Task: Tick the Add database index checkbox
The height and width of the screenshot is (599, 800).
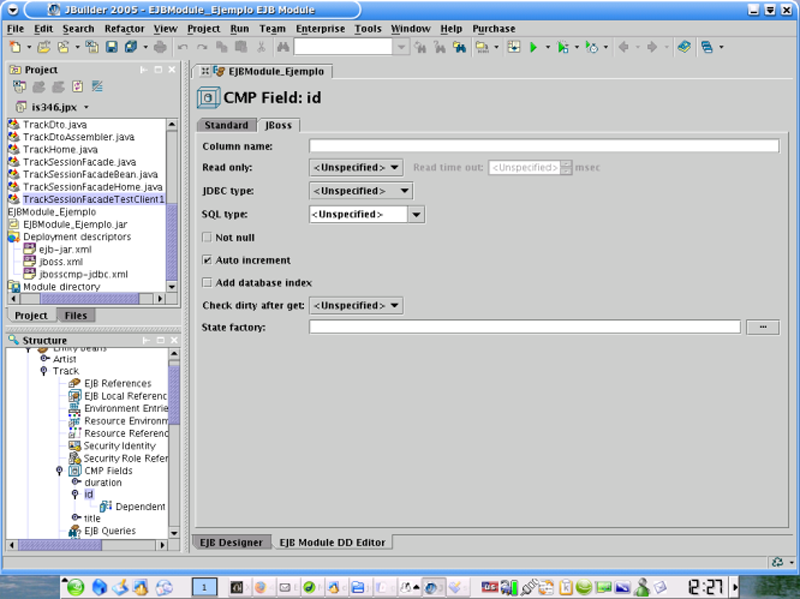Action: (x=207, y=283)
